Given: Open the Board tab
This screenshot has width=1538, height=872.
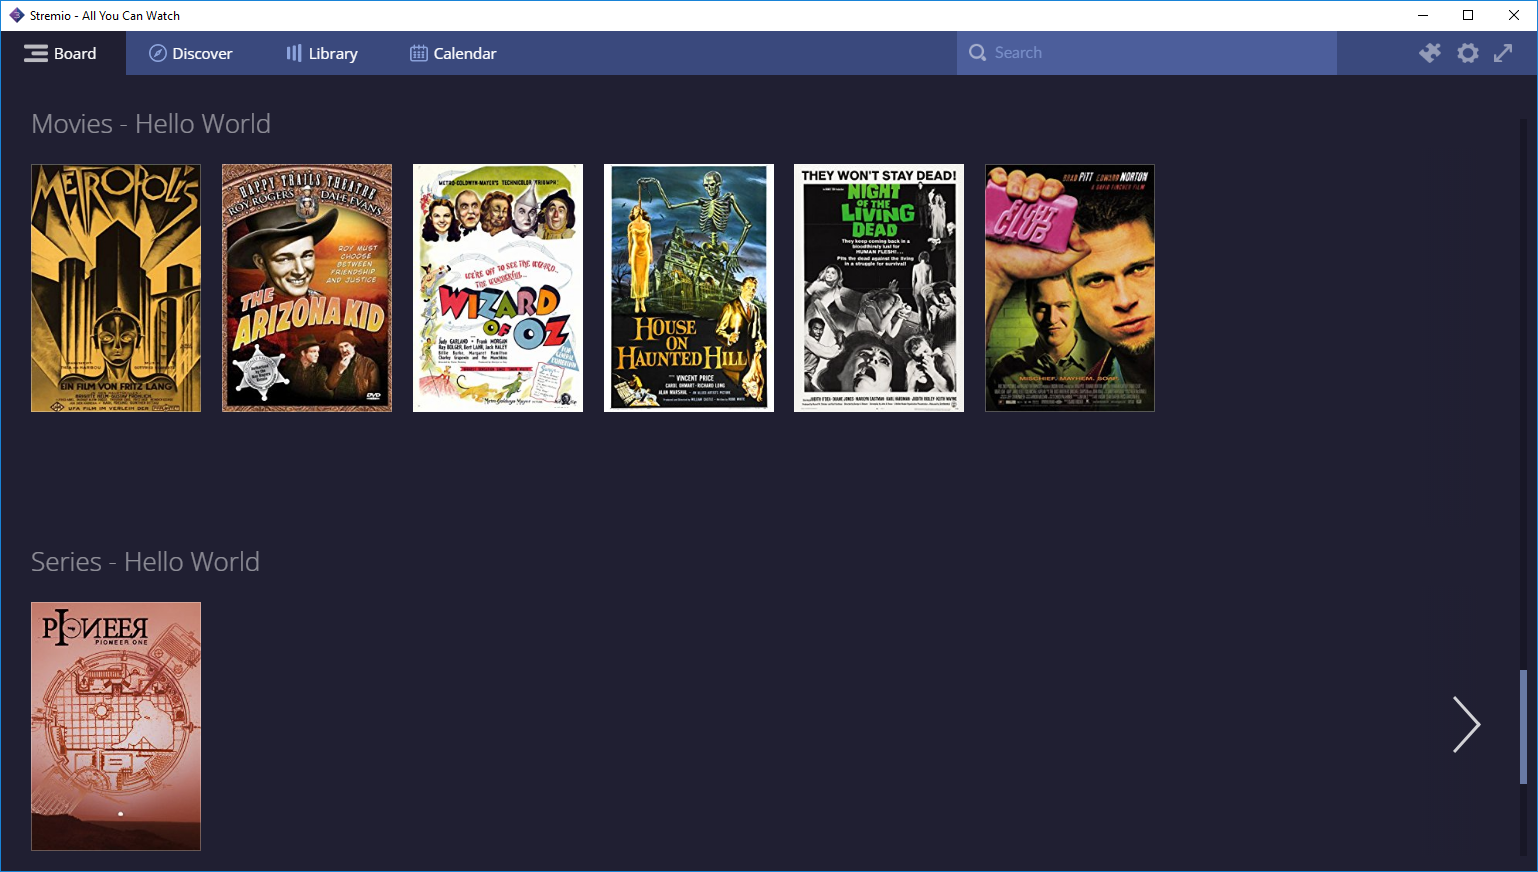Looking at the screenshot, I should click(63, 53).
